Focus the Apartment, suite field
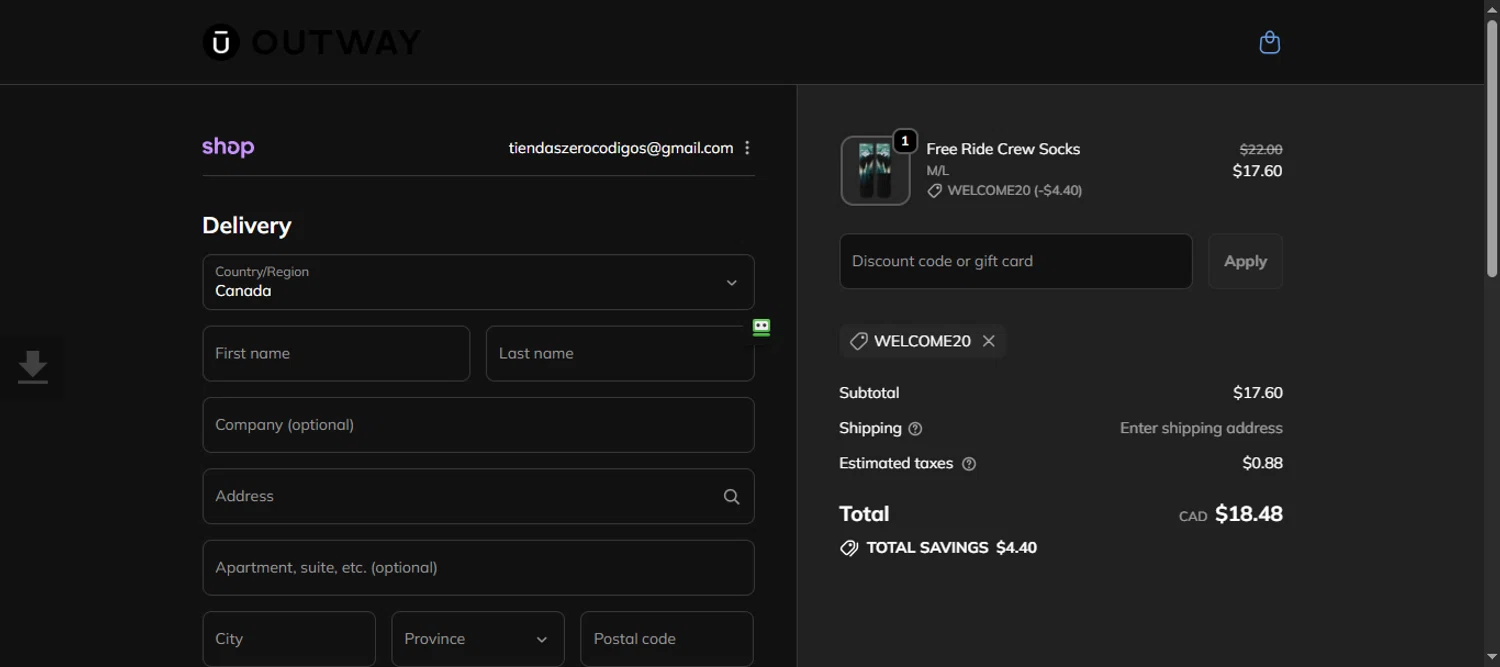This screenshot has width=1500, height=667. click(478, 568)
